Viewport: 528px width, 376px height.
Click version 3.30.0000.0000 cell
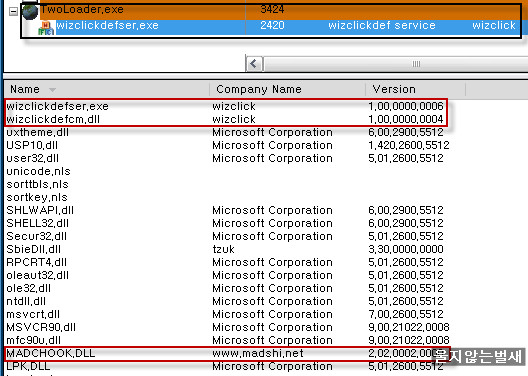[406, 249]
